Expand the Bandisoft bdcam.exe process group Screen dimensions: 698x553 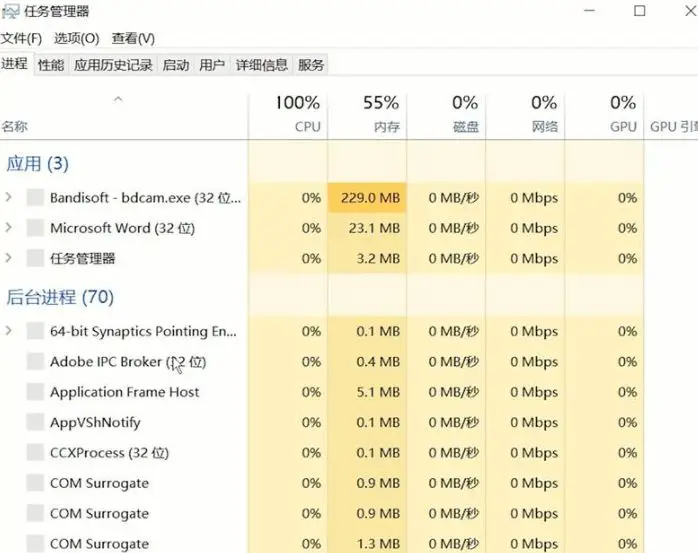point(9,198)
